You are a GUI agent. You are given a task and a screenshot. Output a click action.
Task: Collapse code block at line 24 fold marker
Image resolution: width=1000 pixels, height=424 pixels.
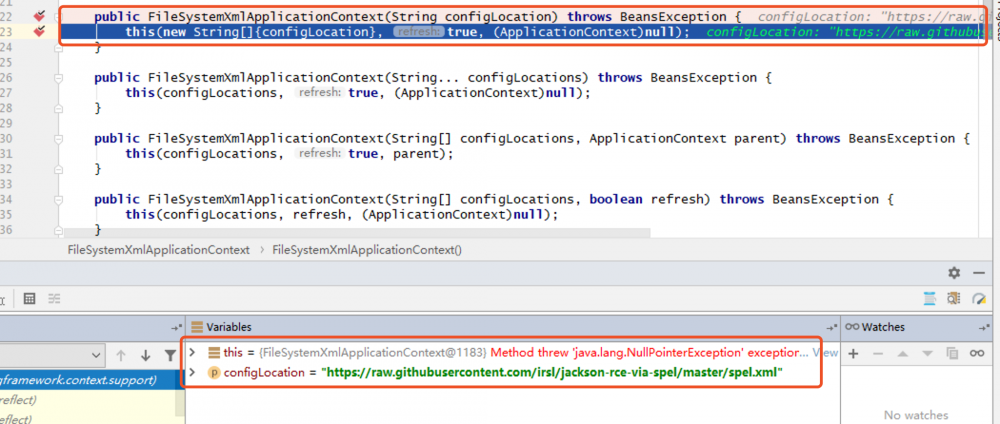pos(59,47)
